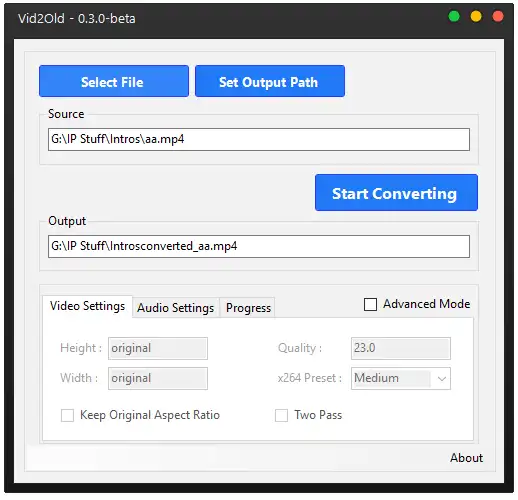The height and width of the screenshot is (500, 518).
Task: Switch to the Video Settings tab
Action: (x=87, y=306)
